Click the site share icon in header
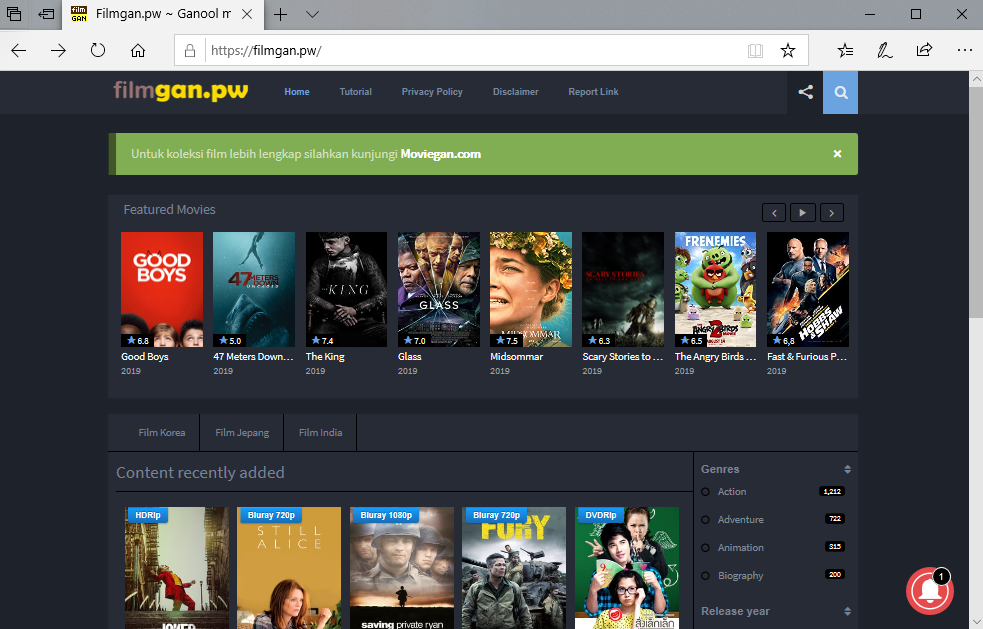The width and height of the screenshot is (983, 629). point(806,92)
